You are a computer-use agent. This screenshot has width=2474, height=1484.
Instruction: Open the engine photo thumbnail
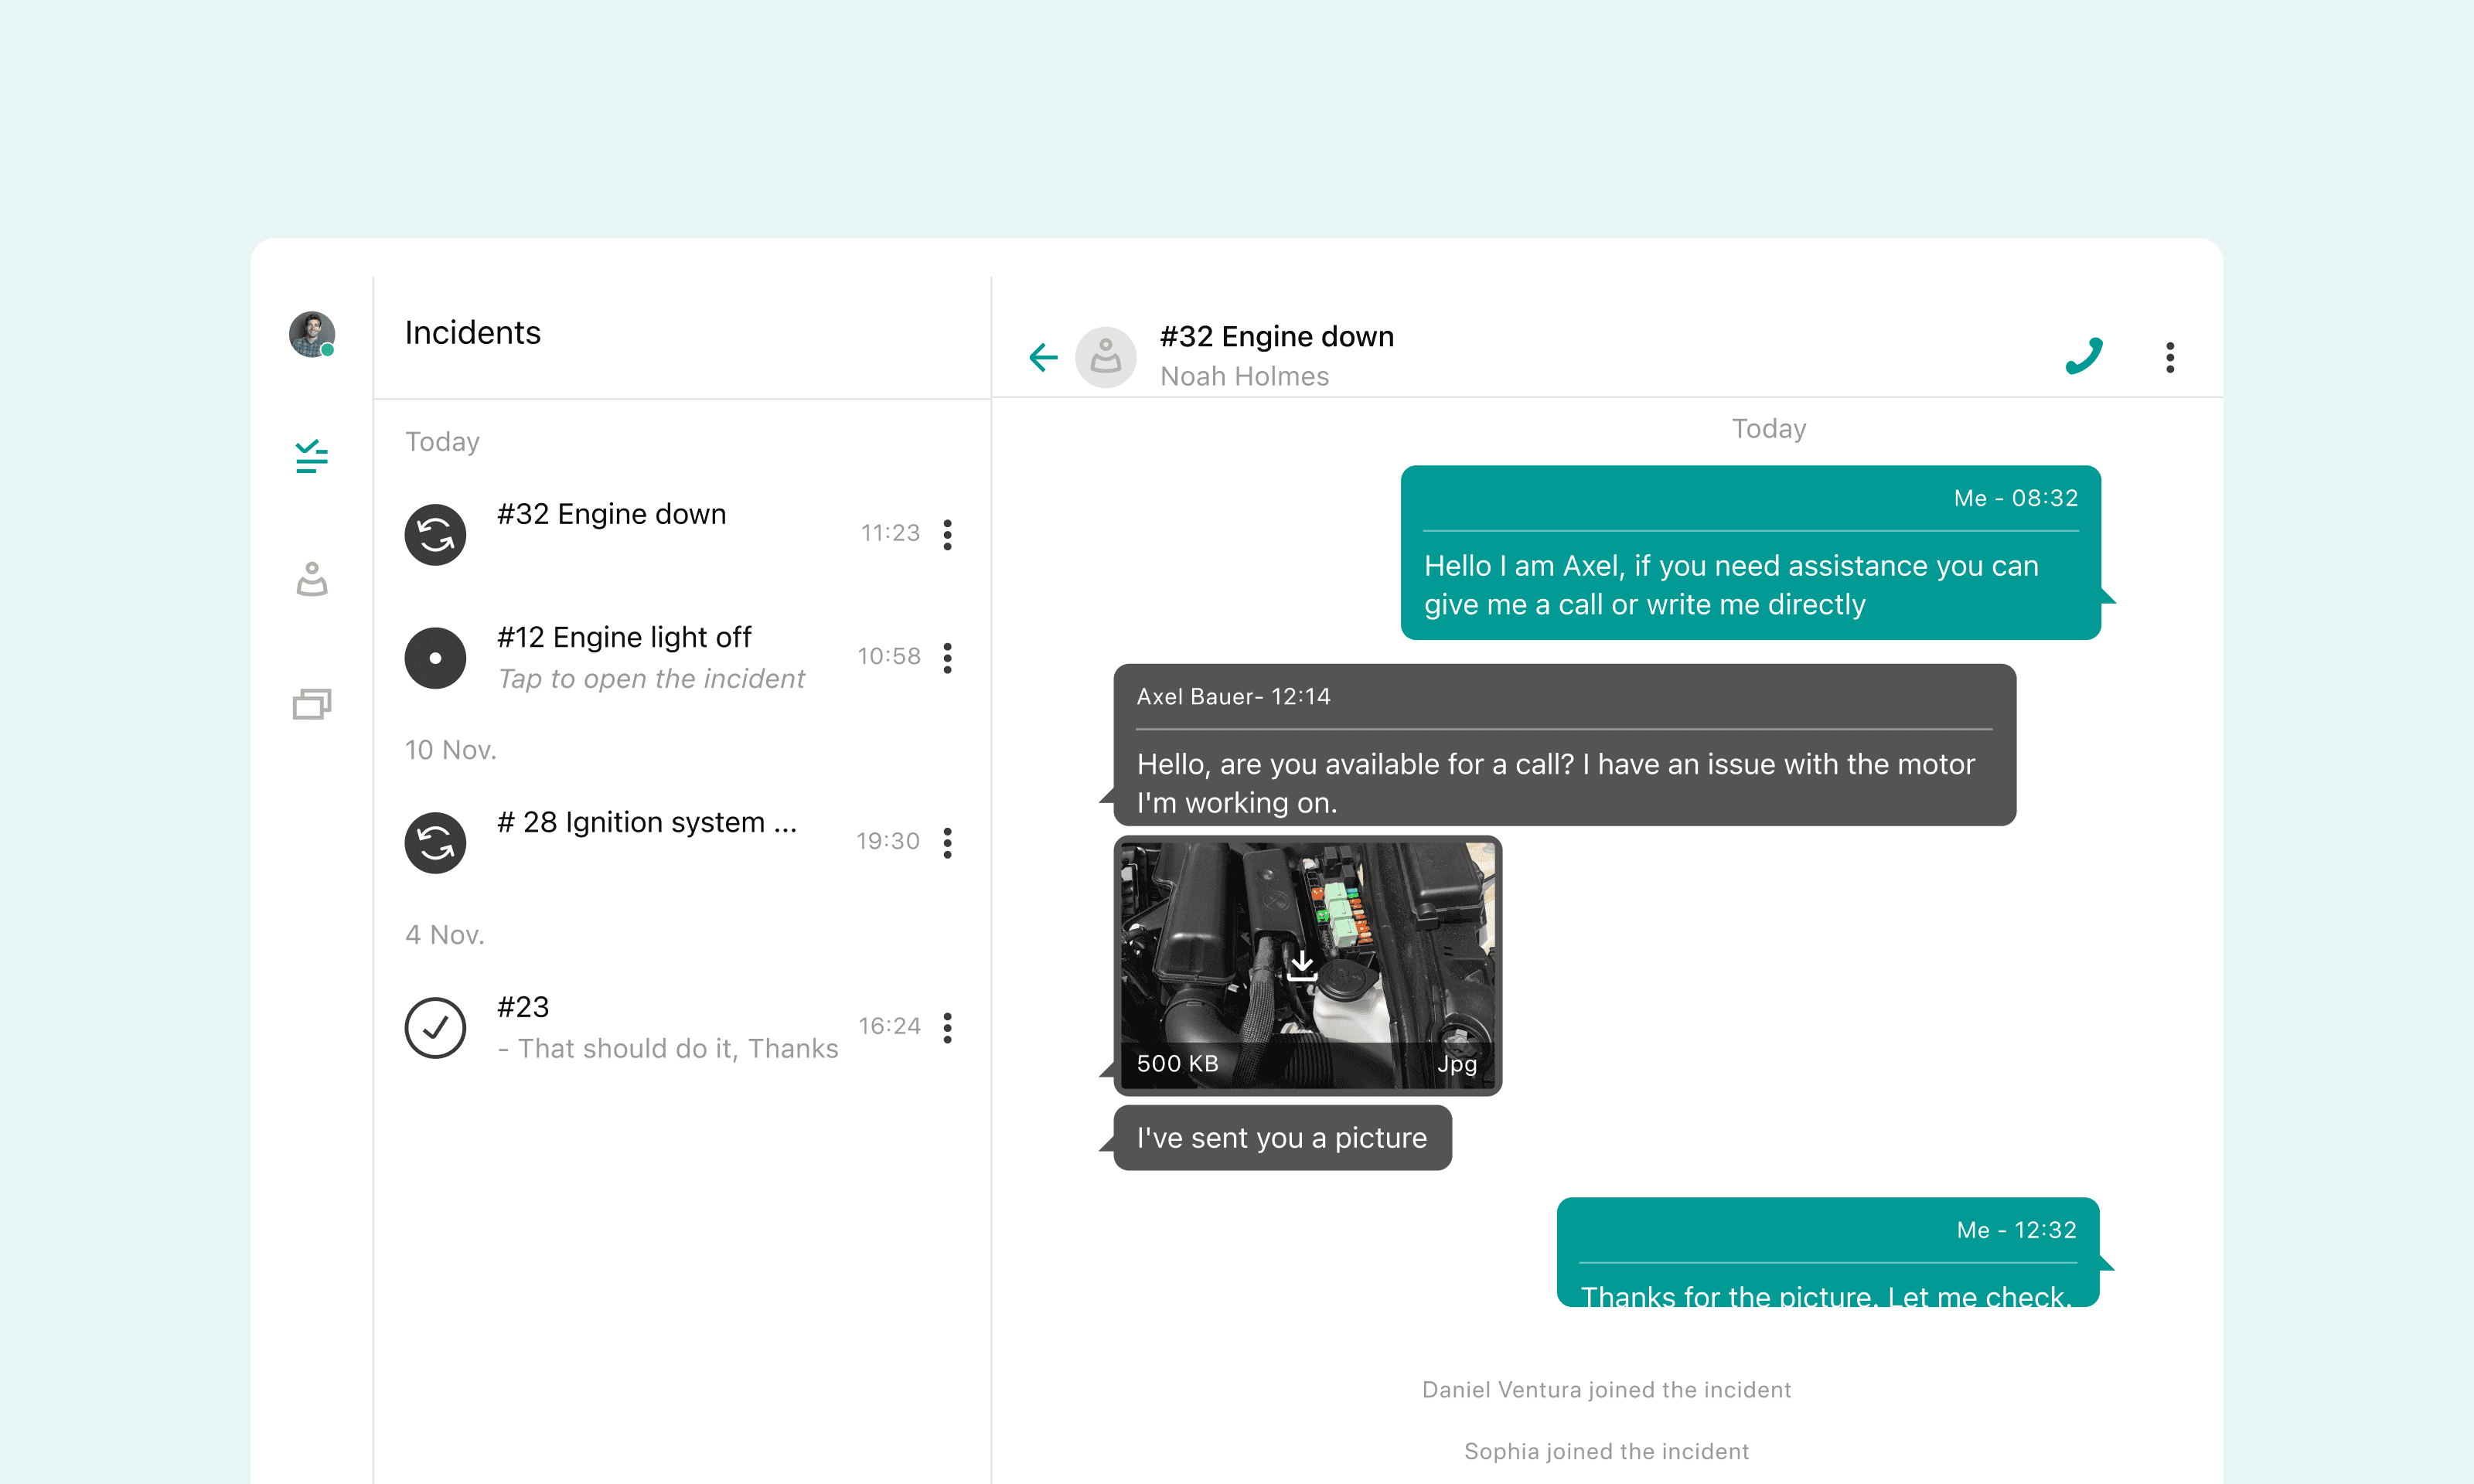click(x=1400, y=920)
